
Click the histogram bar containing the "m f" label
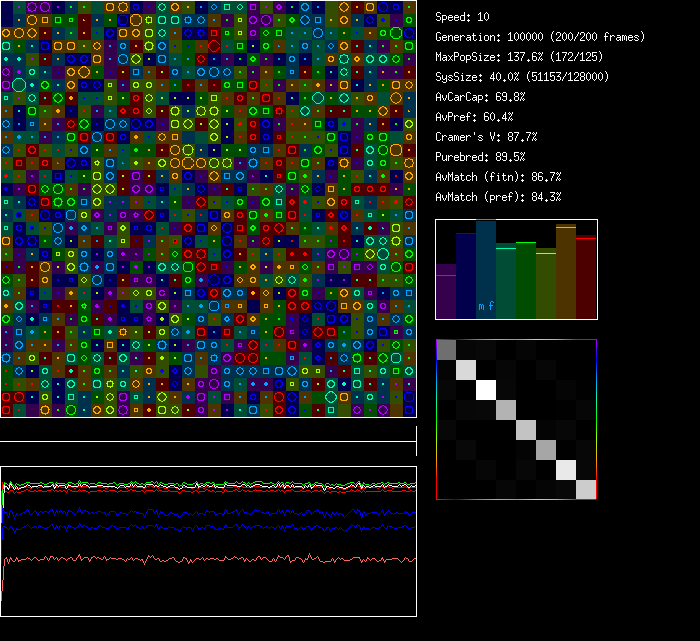coord(486,270)
